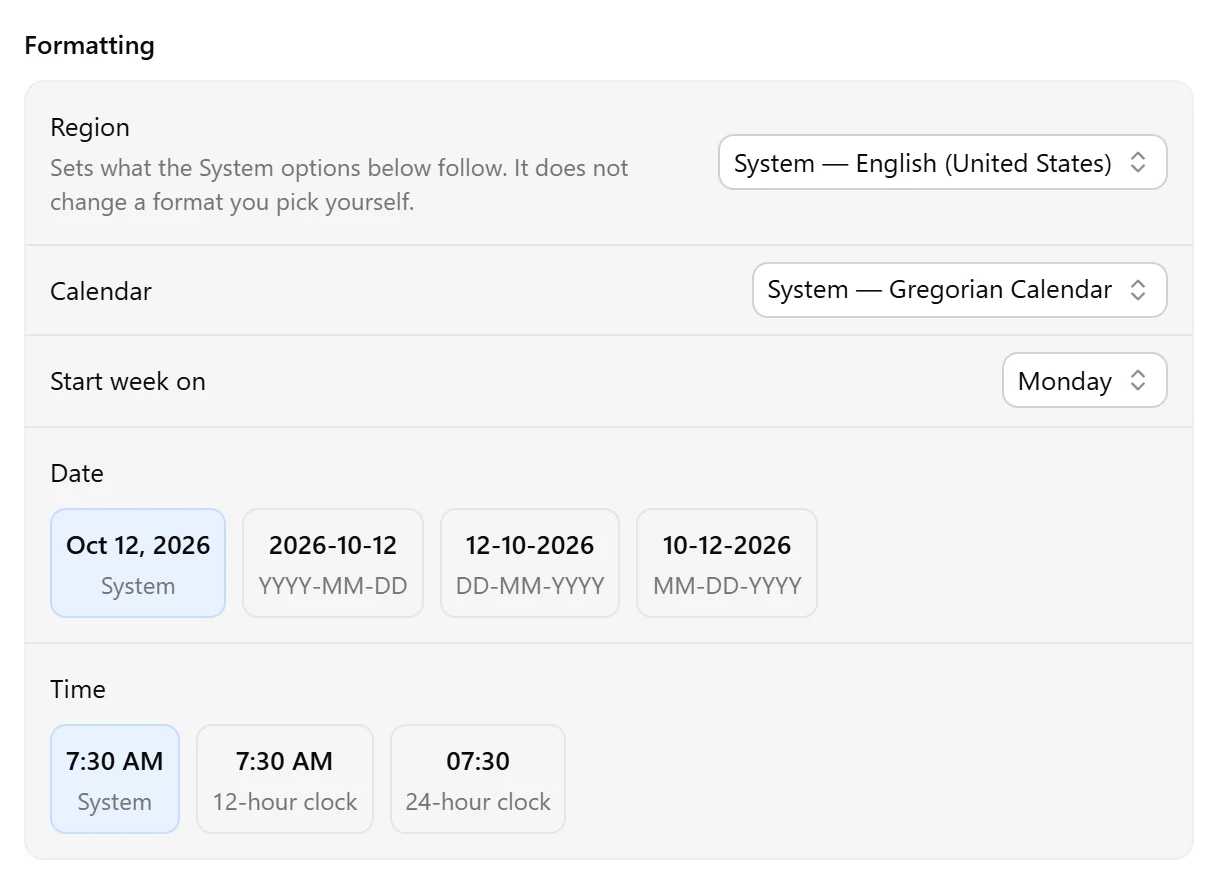Select the YYYY-MM-DD date format
The image size is (1218, 884).
(x=333, y=563)
